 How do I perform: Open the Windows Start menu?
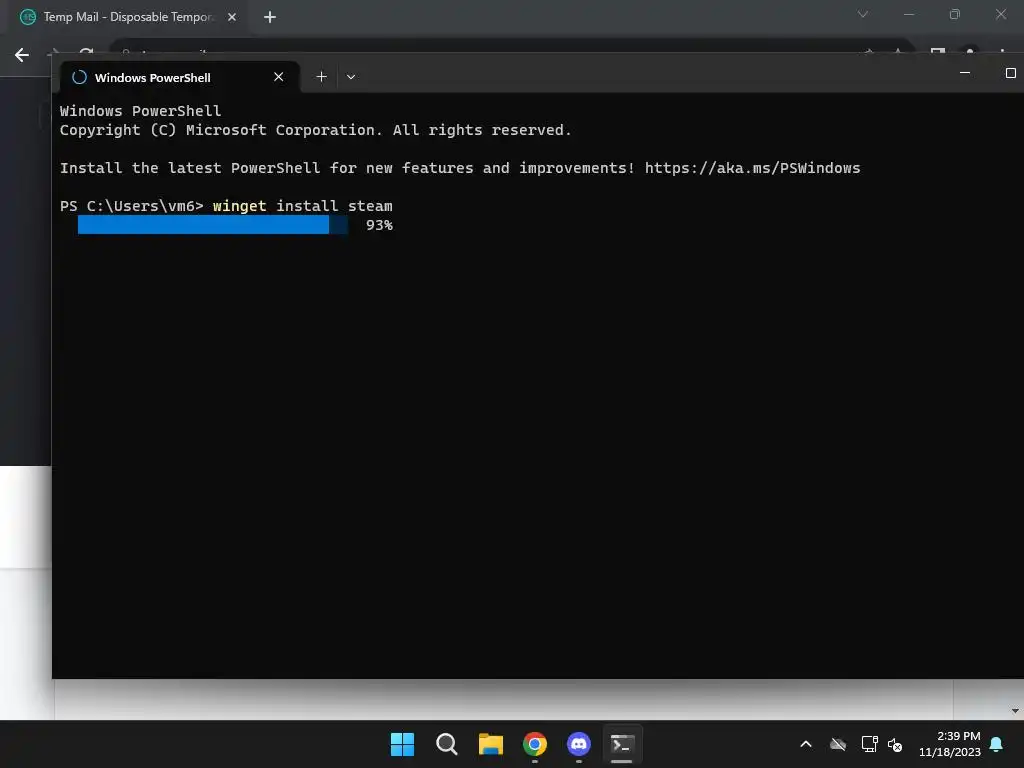pos(402,744)
